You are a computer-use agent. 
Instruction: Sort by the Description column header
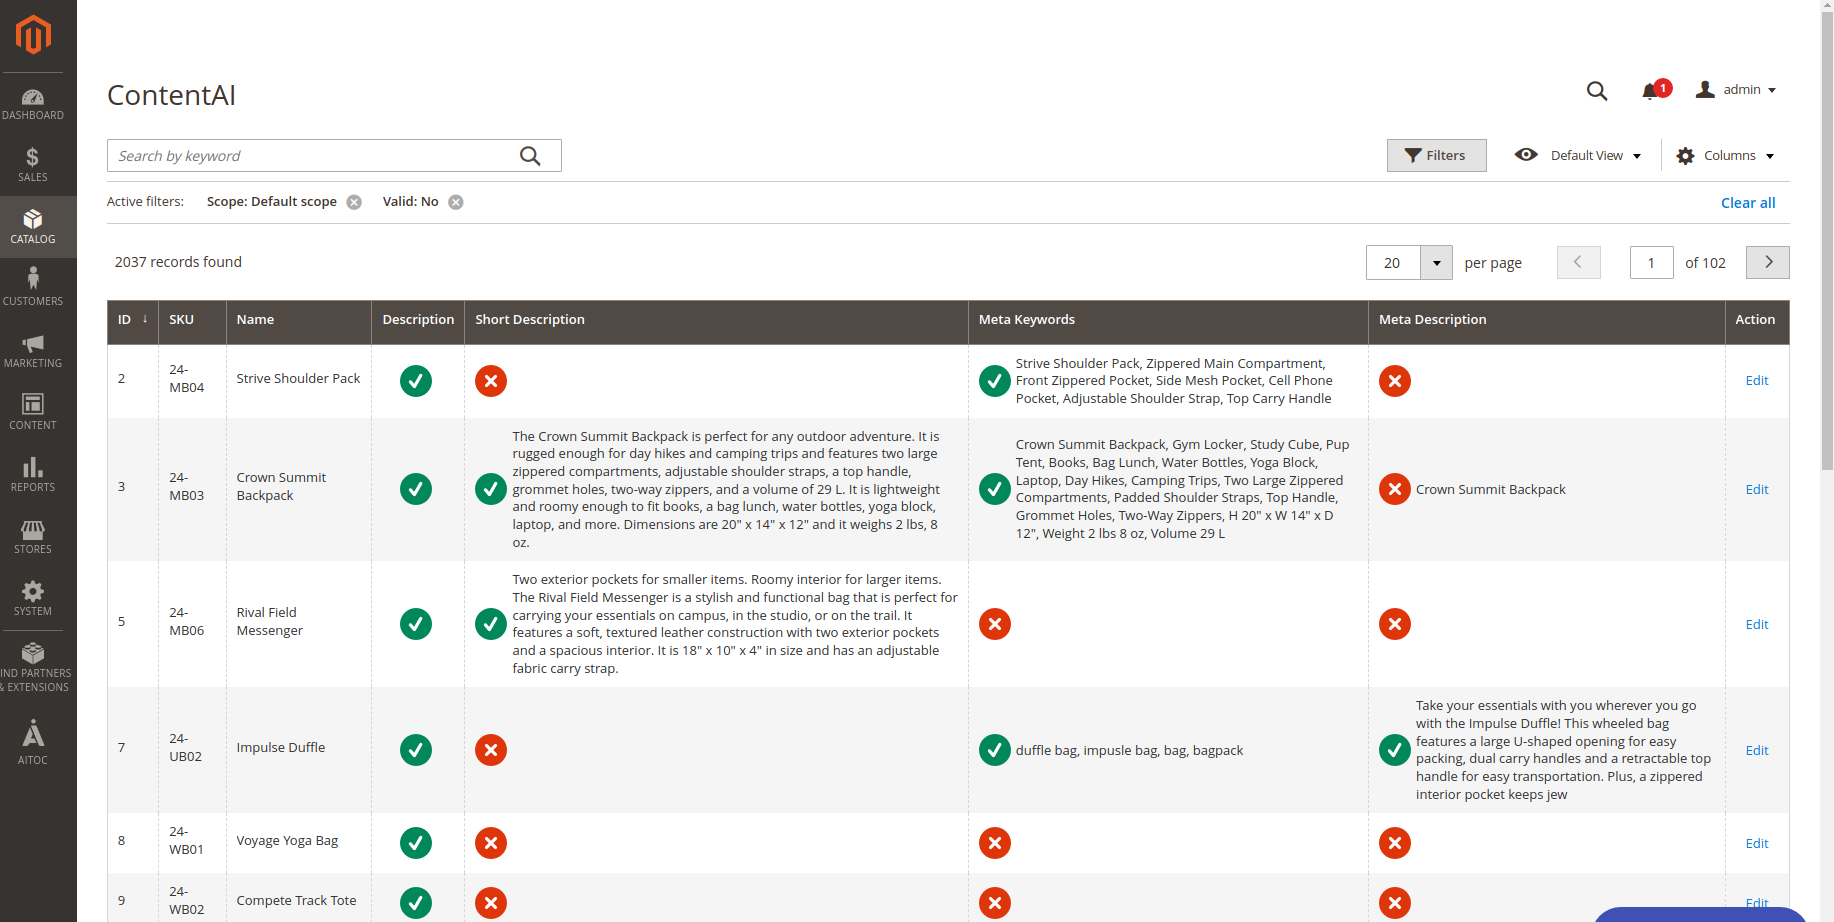click(418, 320)
